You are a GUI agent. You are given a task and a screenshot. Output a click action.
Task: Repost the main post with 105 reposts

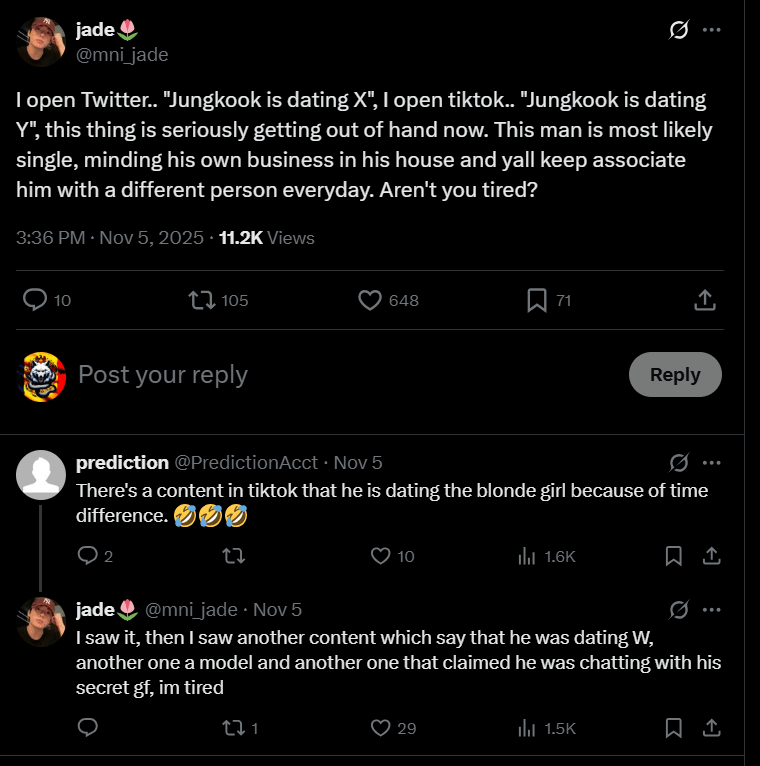202,300
